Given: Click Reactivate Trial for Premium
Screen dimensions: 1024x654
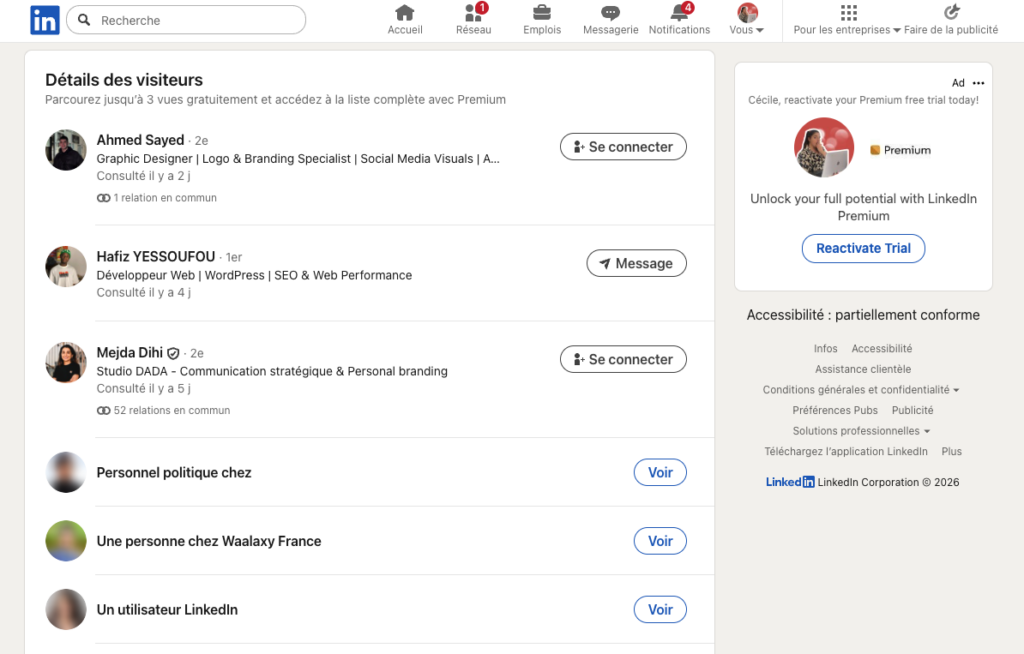Looking at the screenshot, I should [863, 248].
